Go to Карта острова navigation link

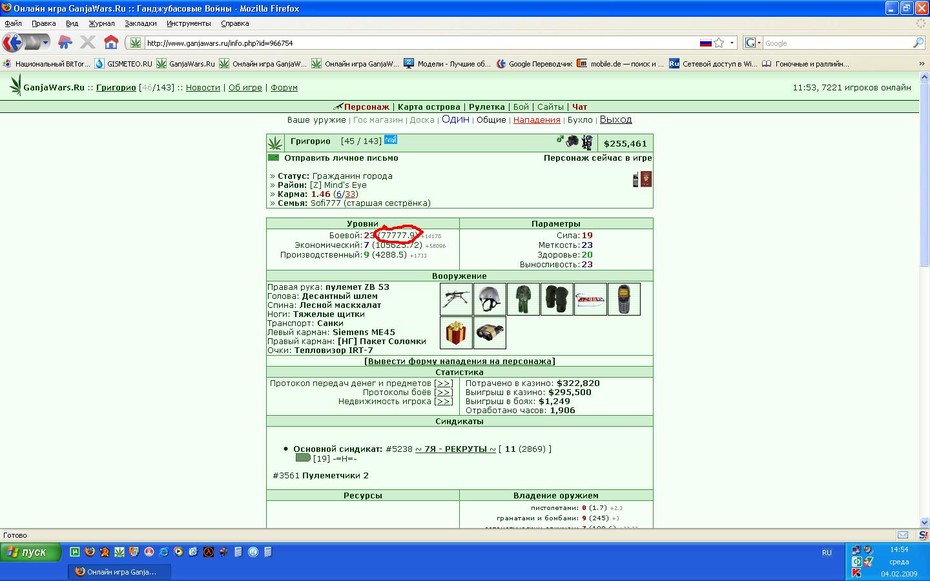tap(429, 107)
